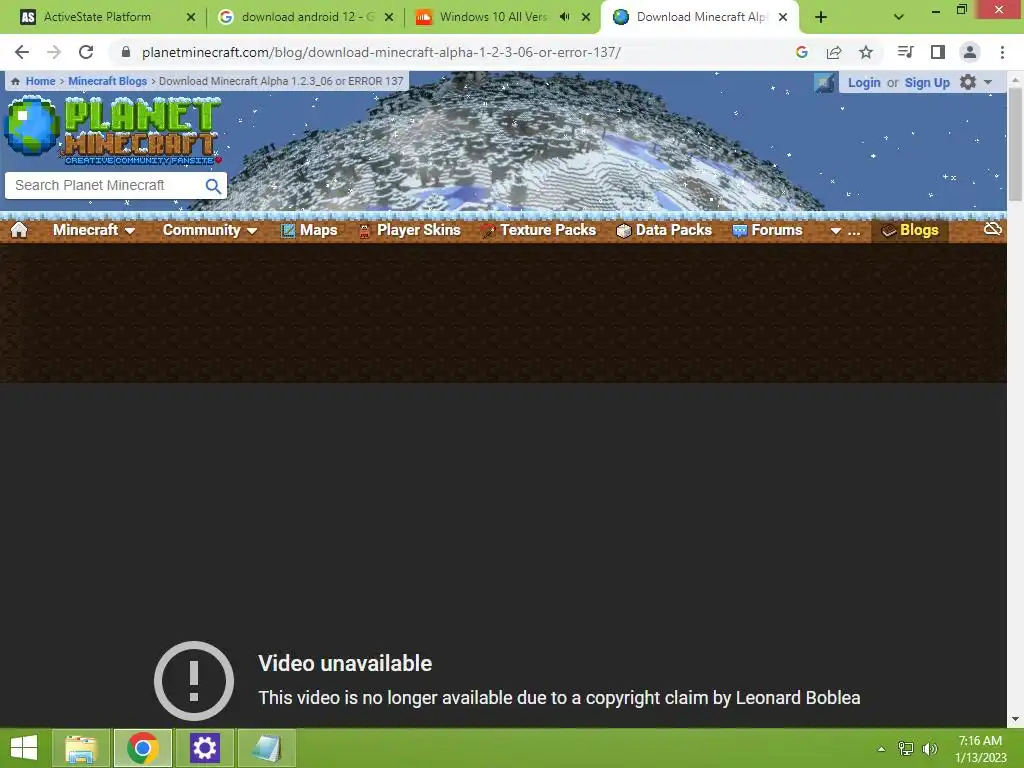Viewport: 1024px width, 768px height.
Task: Open the Data Packs section
Action: (x=664, y=230)
